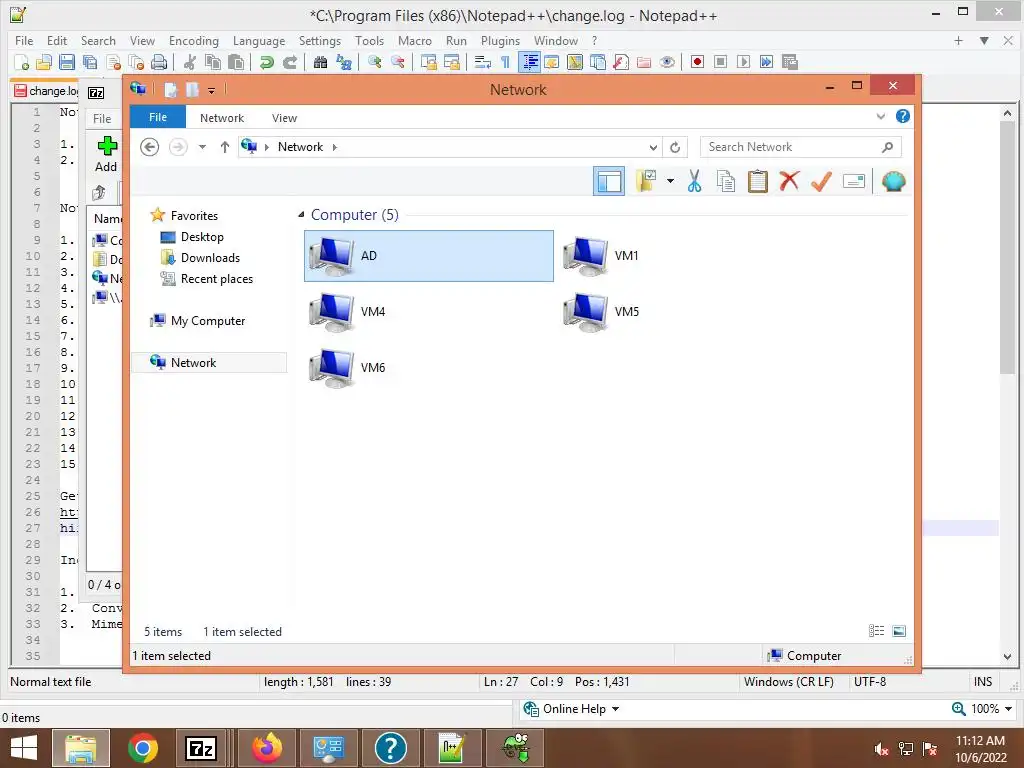
Task: Click the arrow after Network in breadcrumb
Action: tap(334, 148)
